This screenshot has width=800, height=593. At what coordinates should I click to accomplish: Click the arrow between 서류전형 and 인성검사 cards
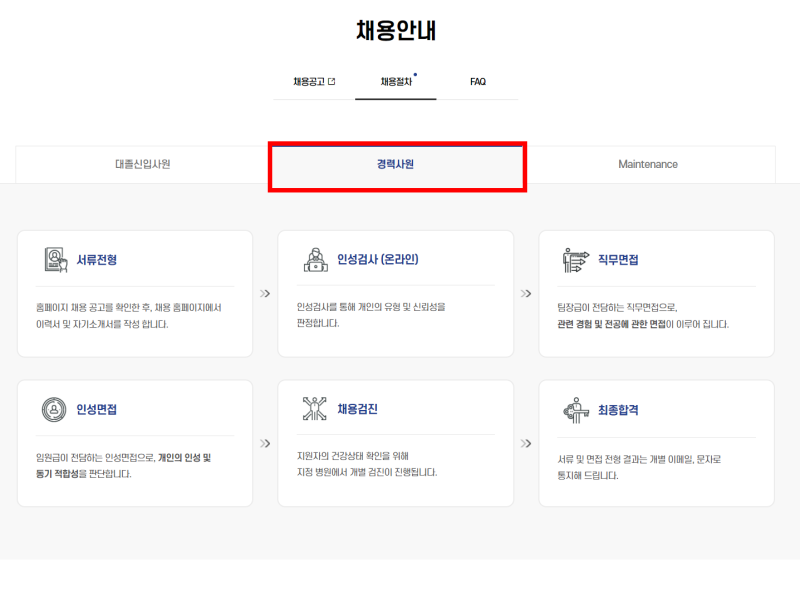click(x=265, y=294)
